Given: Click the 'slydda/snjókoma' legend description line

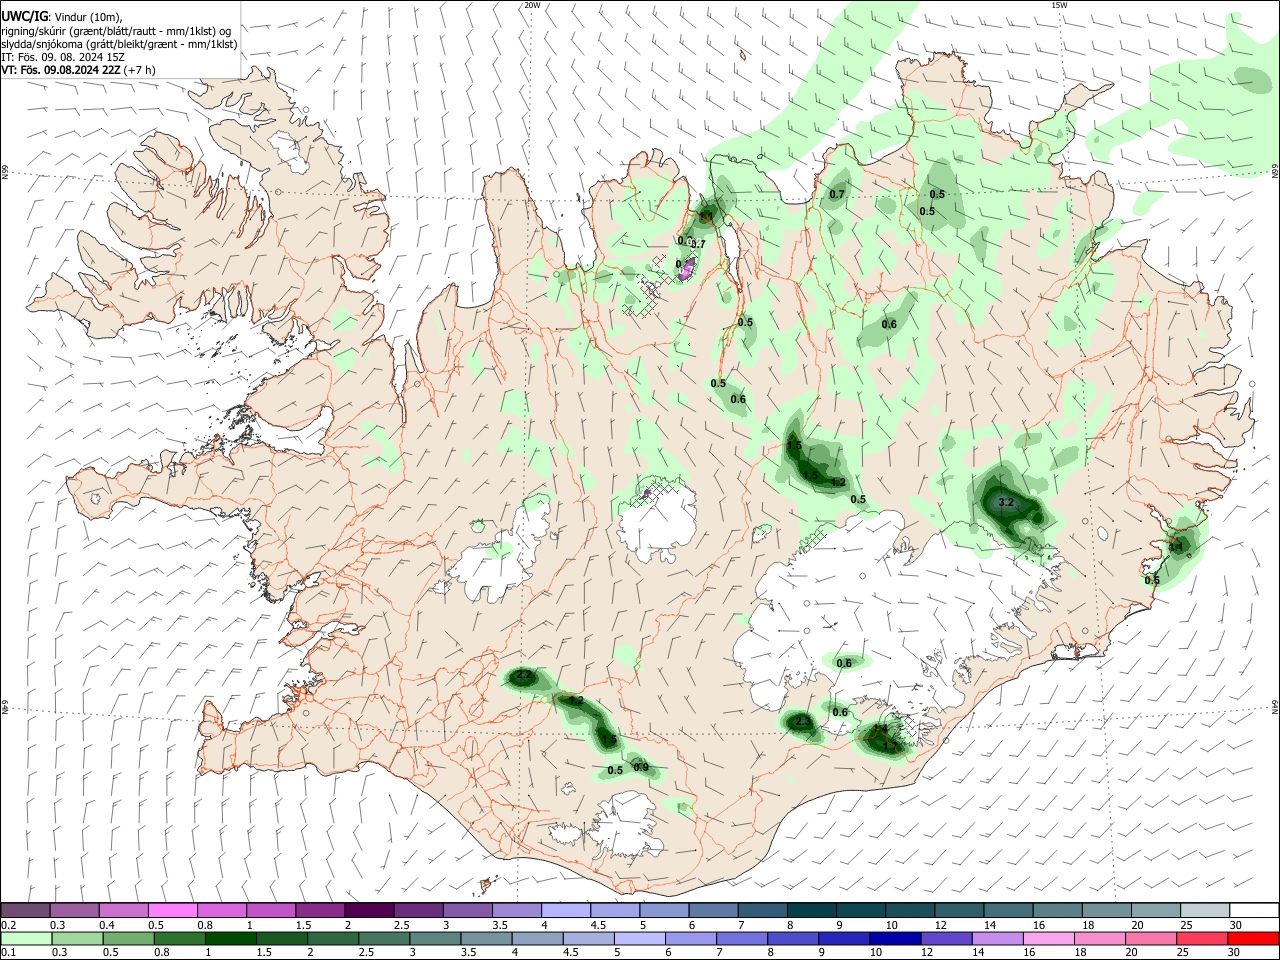Looking at the screenshot, I should tap(119, 44).
